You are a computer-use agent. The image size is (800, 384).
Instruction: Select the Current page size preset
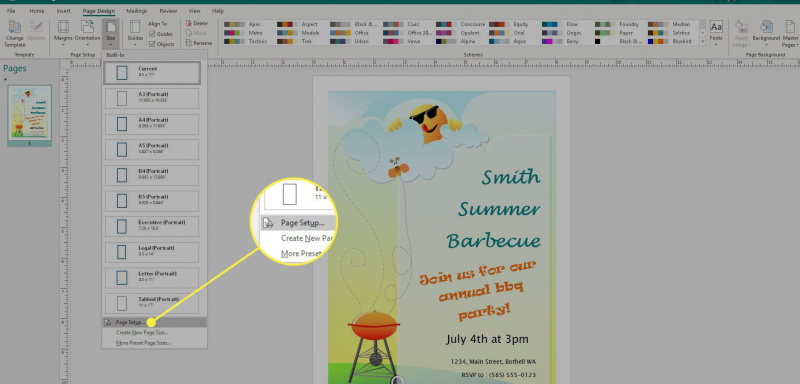click(152, 72)
